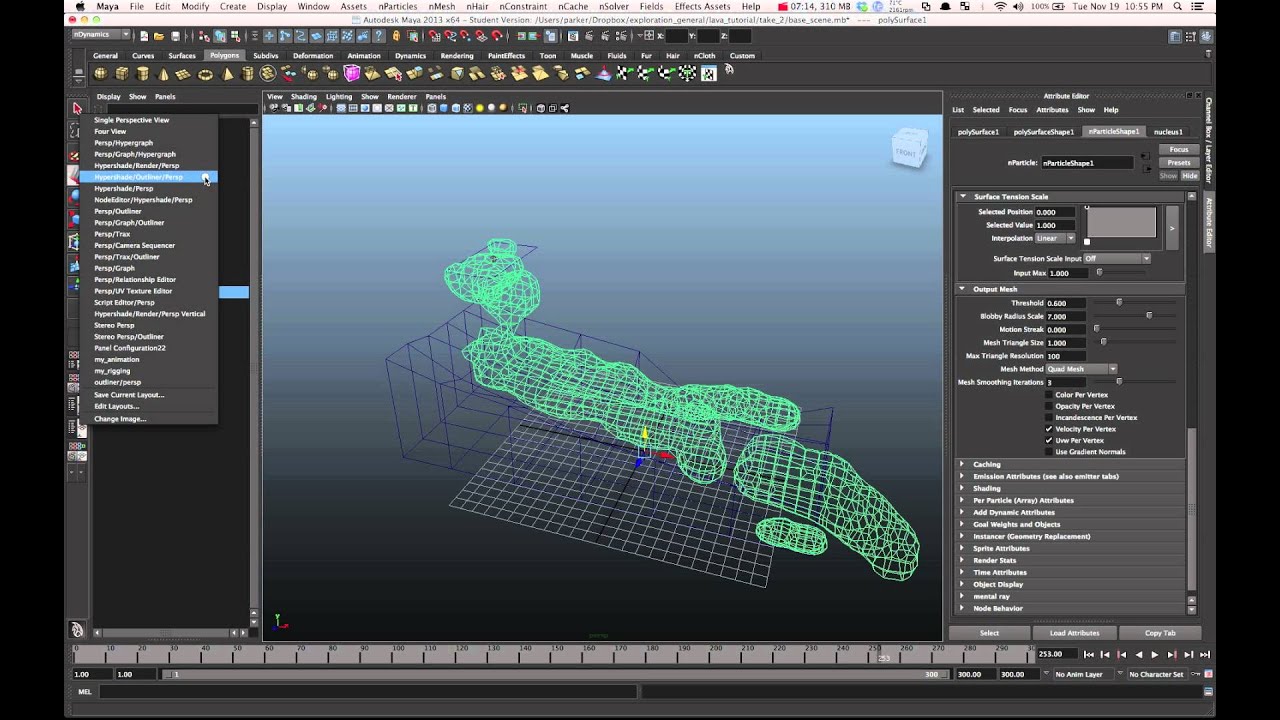Enable Opacity Per Vertex checkbox
The image size is (1280, 720).
tap(1049, 406)
